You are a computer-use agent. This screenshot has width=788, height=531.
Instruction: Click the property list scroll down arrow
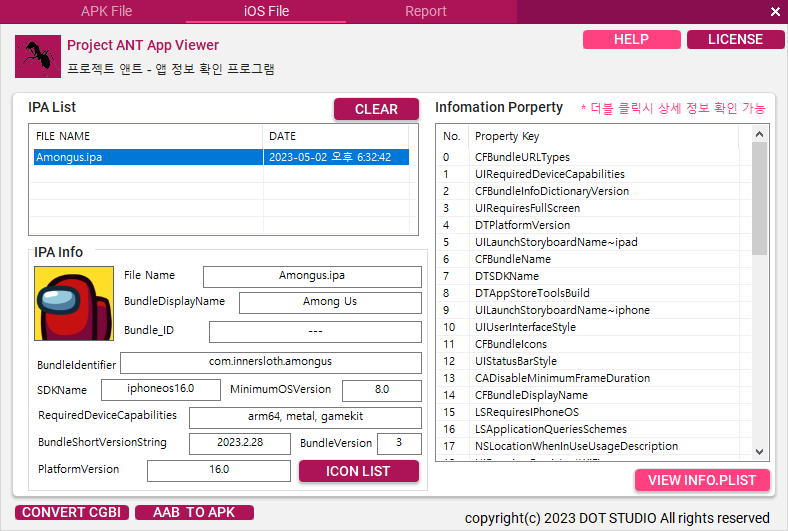759,452
